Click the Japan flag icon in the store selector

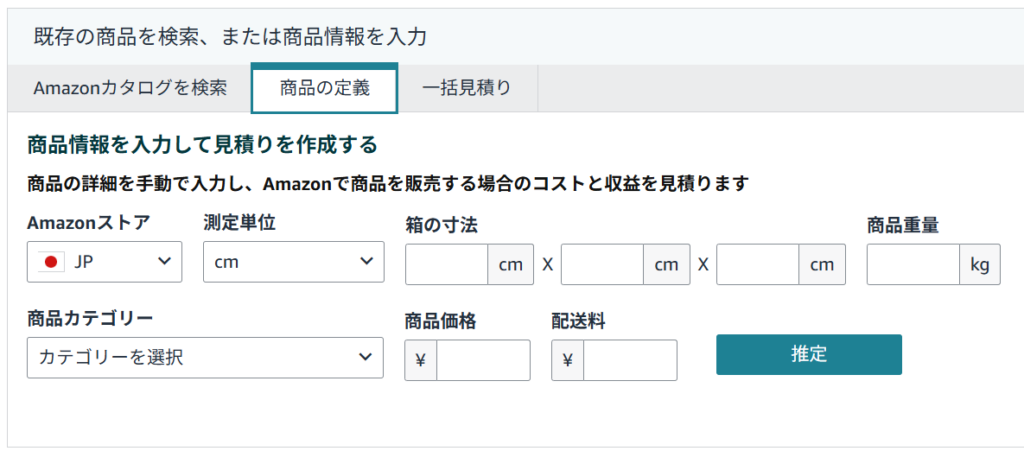tap(51, 262)
